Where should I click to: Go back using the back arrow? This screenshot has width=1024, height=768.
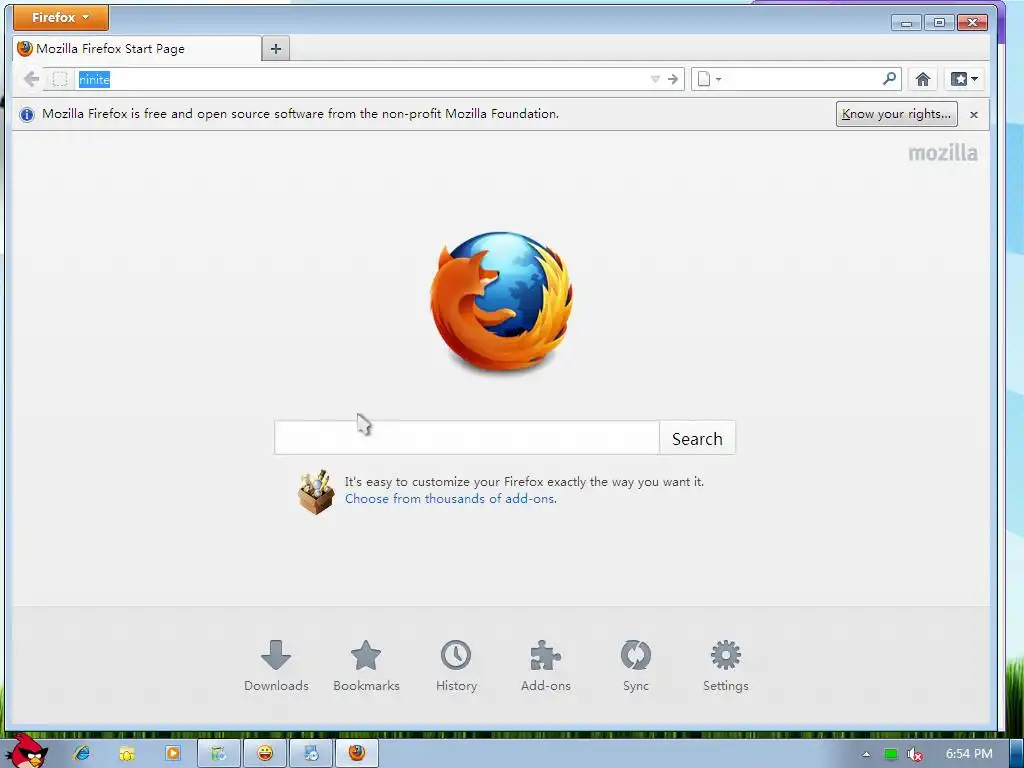coord(31,80)
